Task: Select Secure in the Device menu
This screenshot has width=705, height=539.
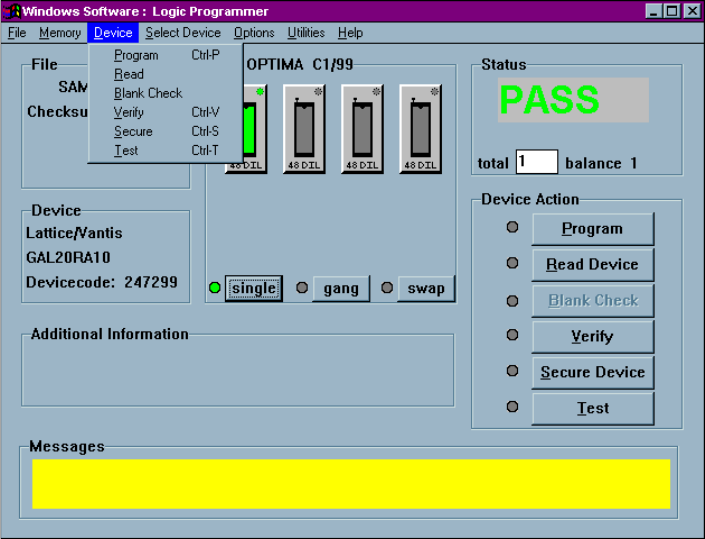Action: [x=133, y=131]
